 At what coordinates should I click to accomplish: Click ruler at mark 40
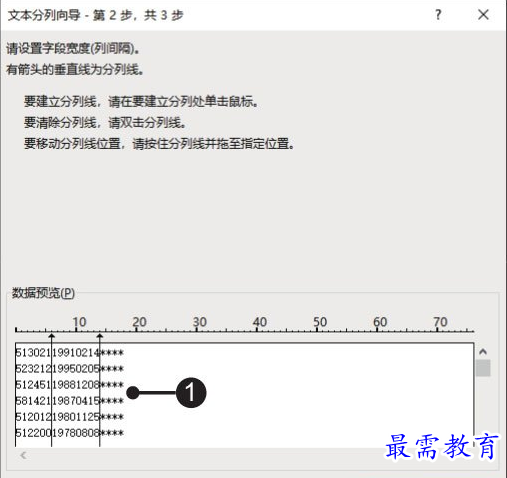click(259, 322)
